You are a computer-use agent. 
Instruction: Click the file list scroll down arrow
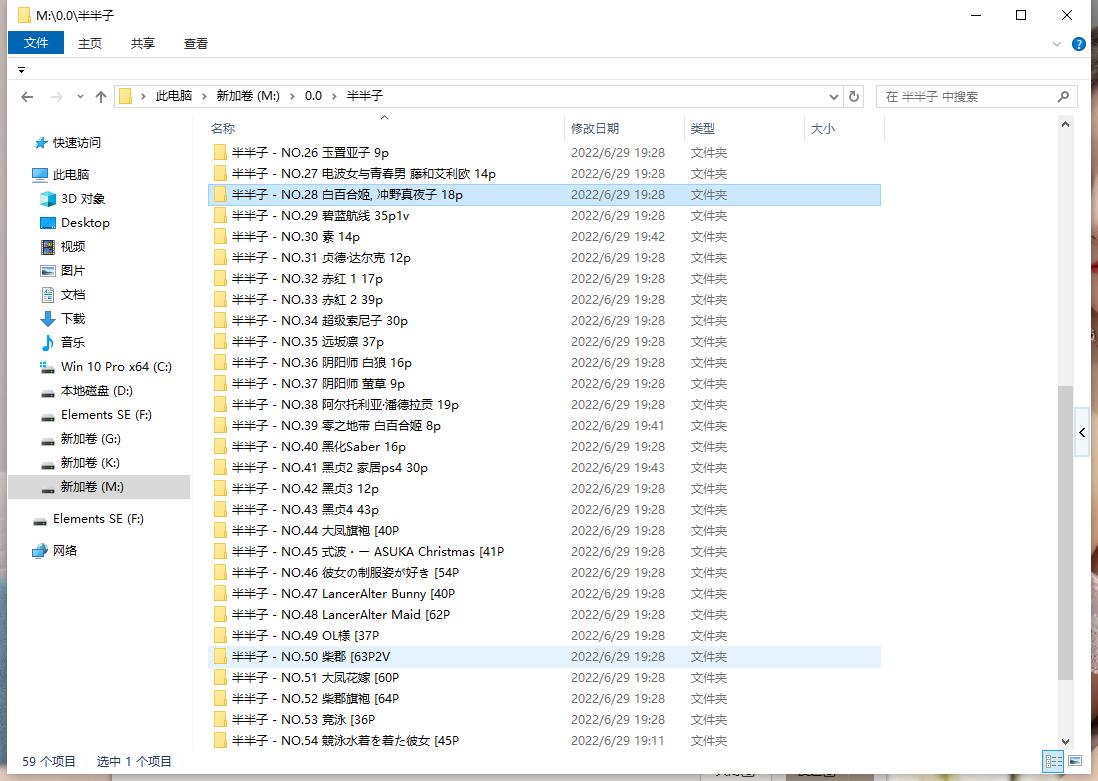[x=1065, y=741]
